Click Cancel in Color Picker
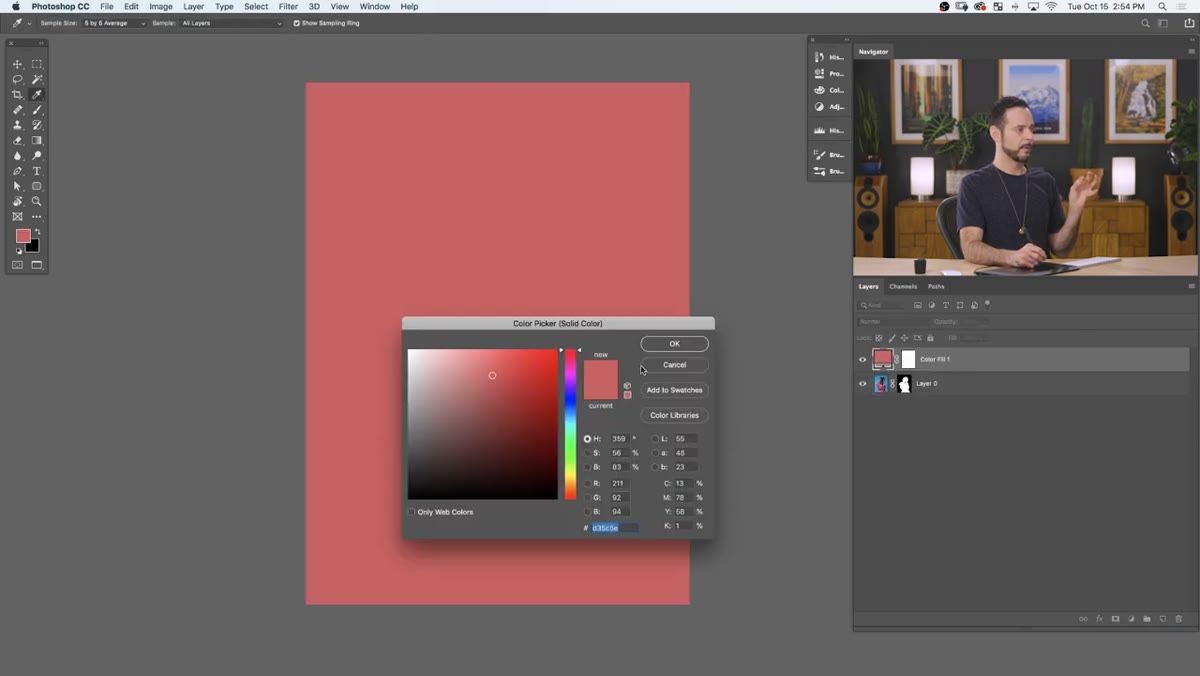The height and width of the screenshot is (676, 1200). click(x=675, y=365)
